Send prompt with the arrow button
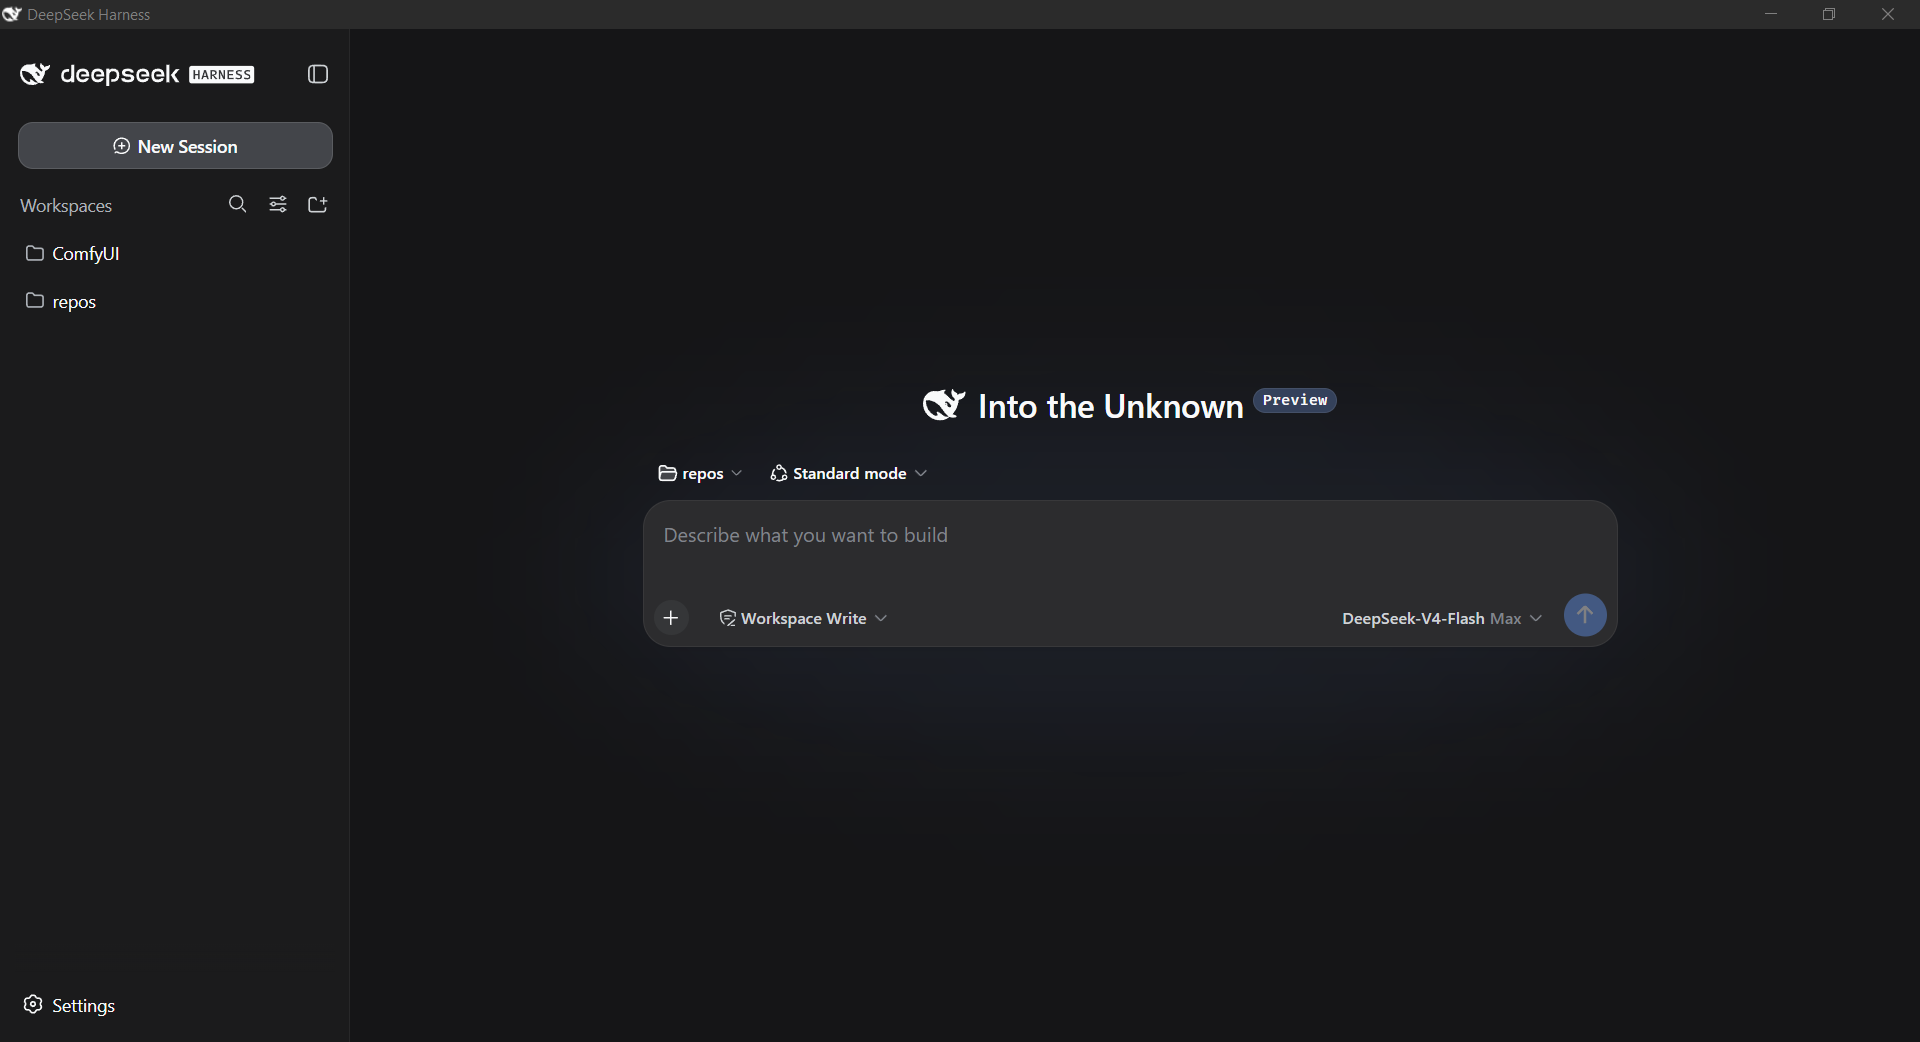This screenshot has width=1920, height=1042. [x=1585, y=615]
